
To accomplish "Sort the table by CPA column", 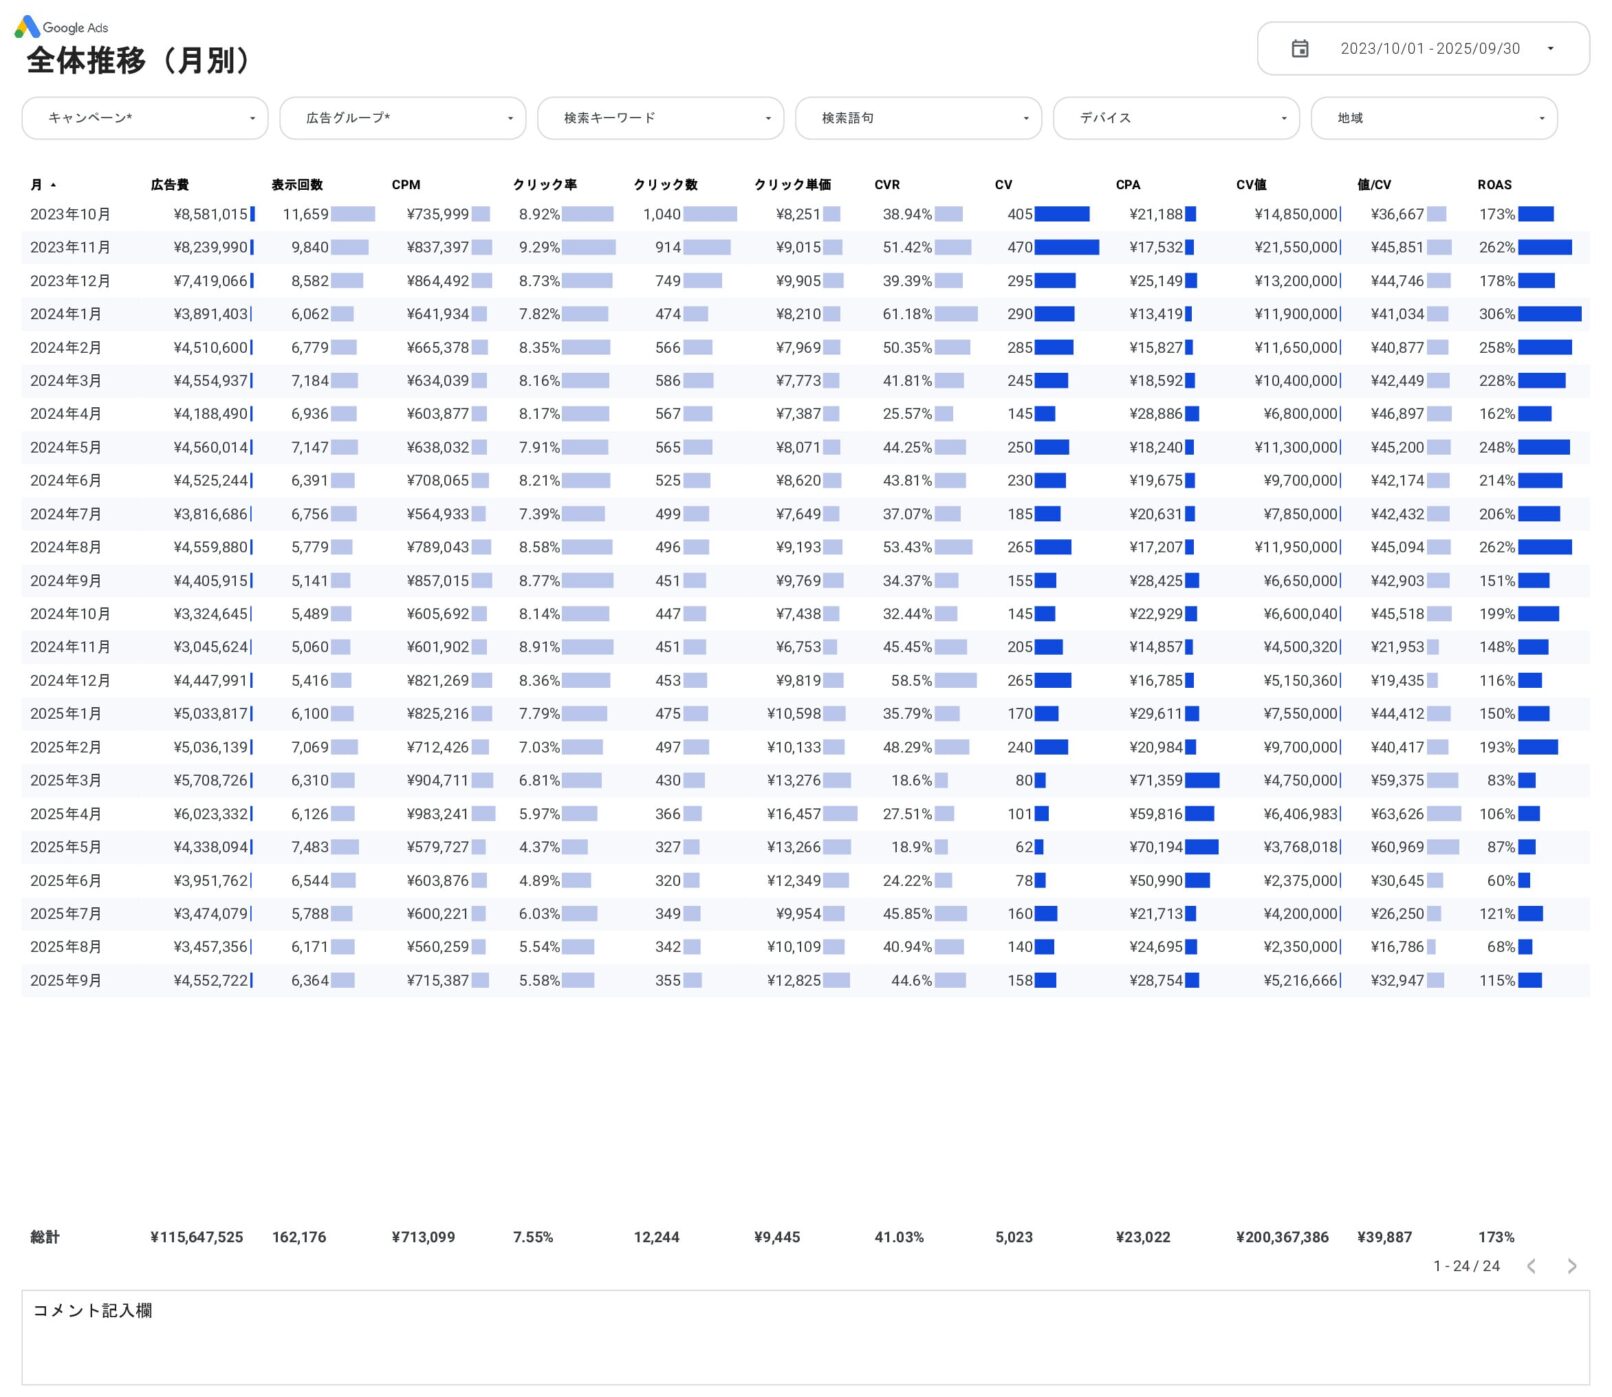I will (x=1128, y=185).
